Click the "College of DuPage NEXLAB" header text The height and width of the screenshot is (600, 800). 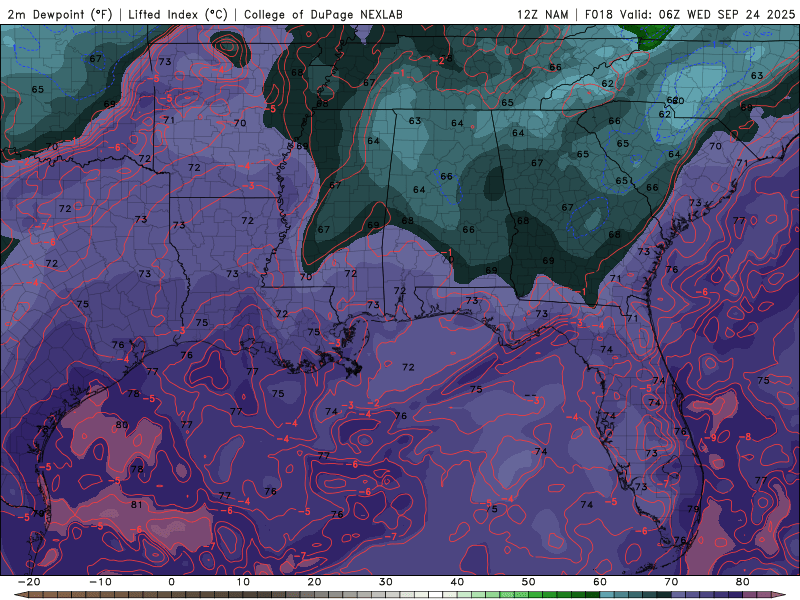(323, 14)
